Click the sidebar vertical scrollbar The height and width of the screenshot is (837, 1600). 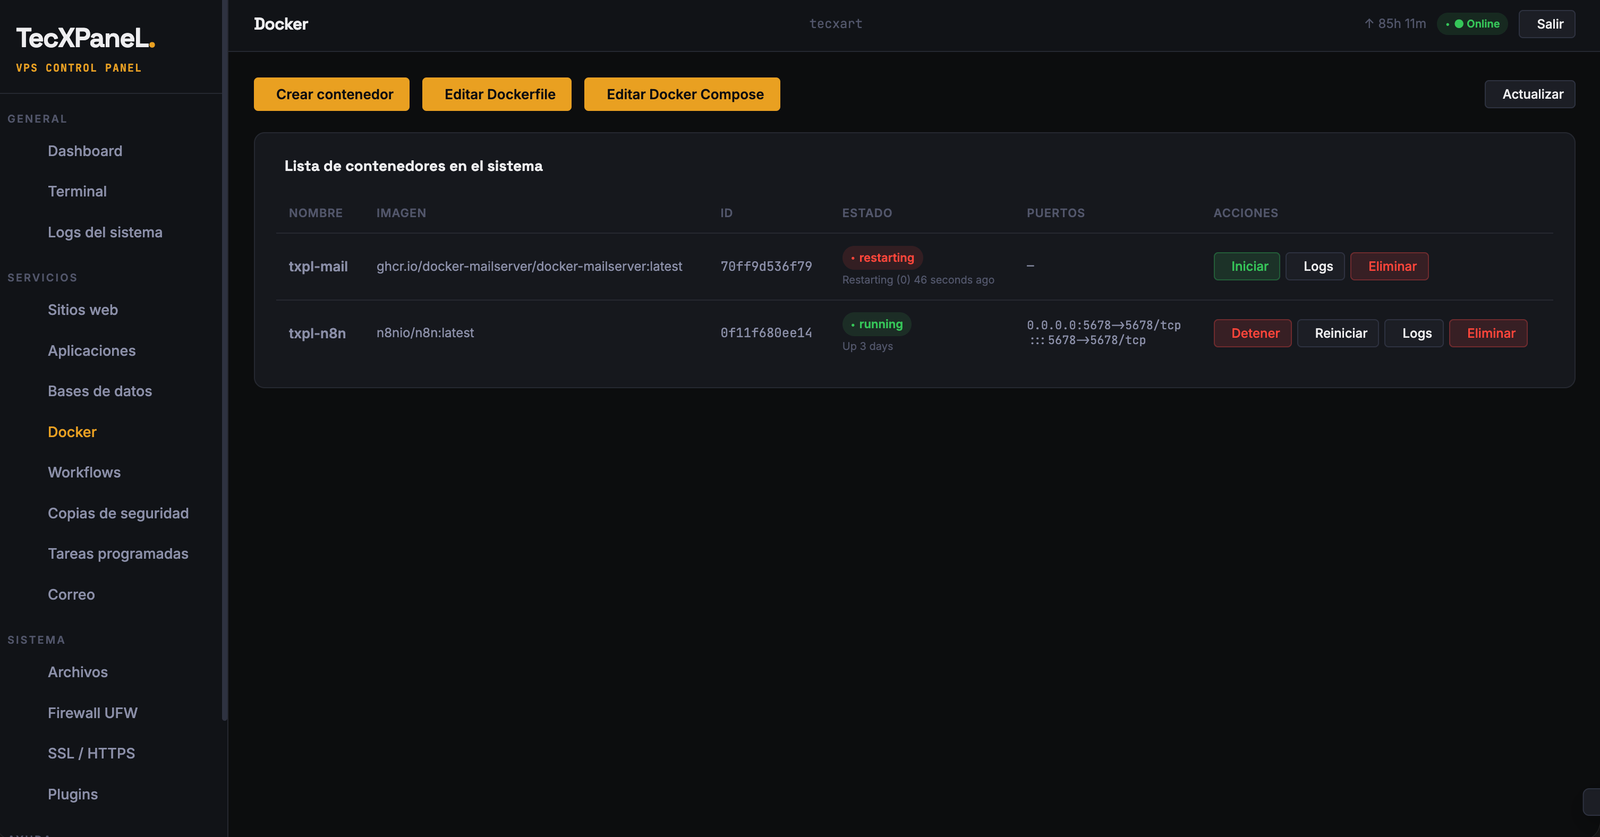tap(225, 360)
